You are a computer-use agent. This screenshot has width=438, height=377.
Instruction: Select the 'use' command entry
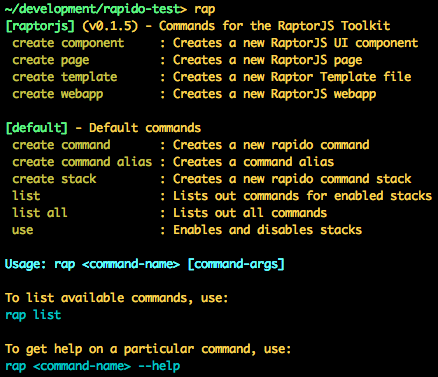point(23,230)
